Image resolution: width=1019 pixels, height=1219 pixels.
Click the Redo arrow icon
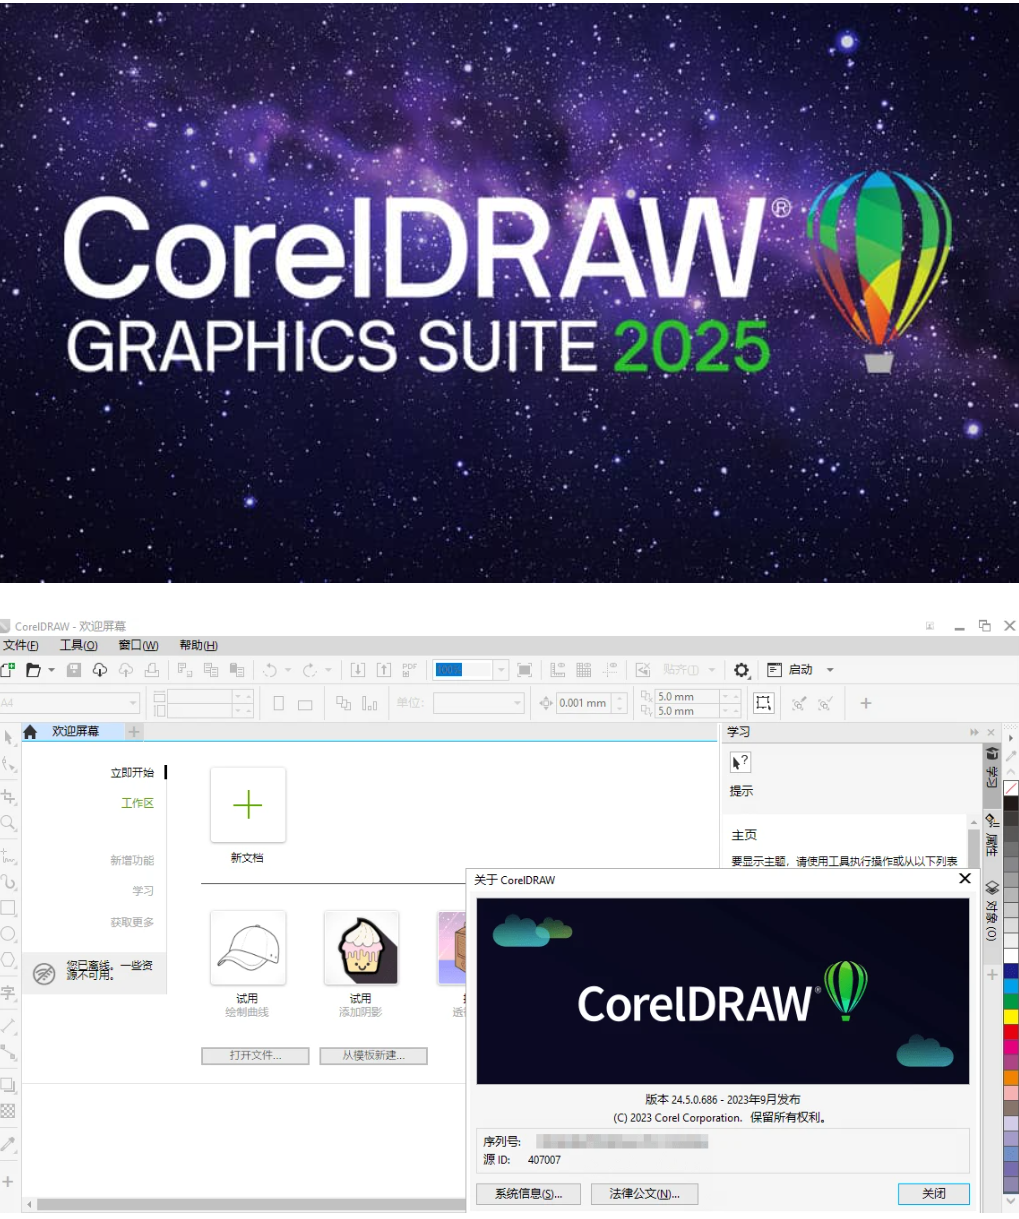coord(310,670)
